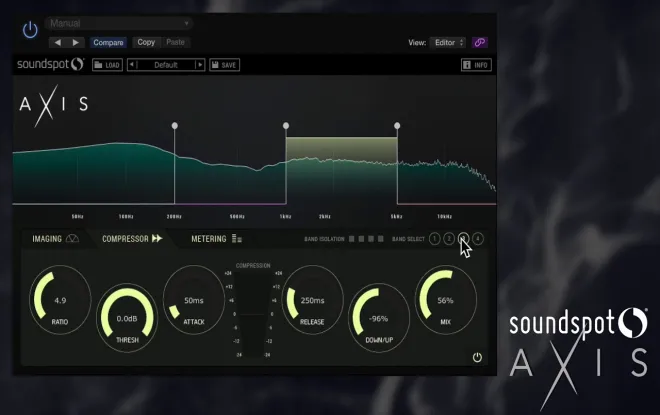Go to previous preset with left arrow
The width and height of the screenshot is (660, 415).
click(x=58, y=42)
